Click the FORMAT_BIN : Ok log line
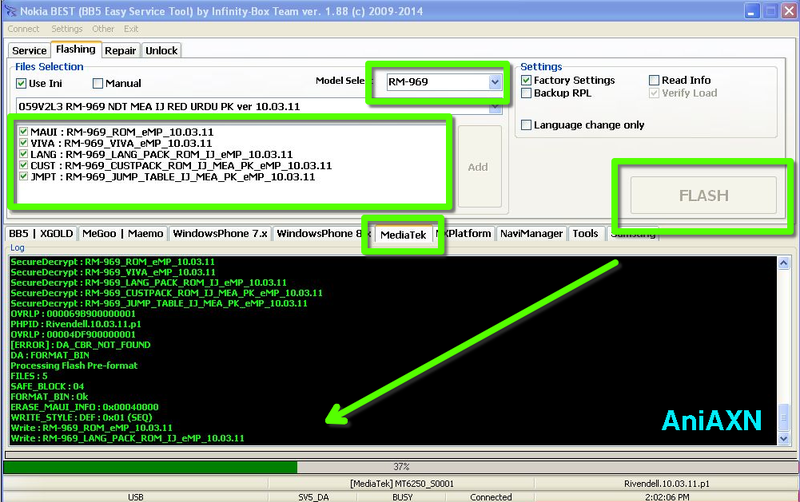Image resolution: width=800 pixels, height=502 pixels. [49, 397]
